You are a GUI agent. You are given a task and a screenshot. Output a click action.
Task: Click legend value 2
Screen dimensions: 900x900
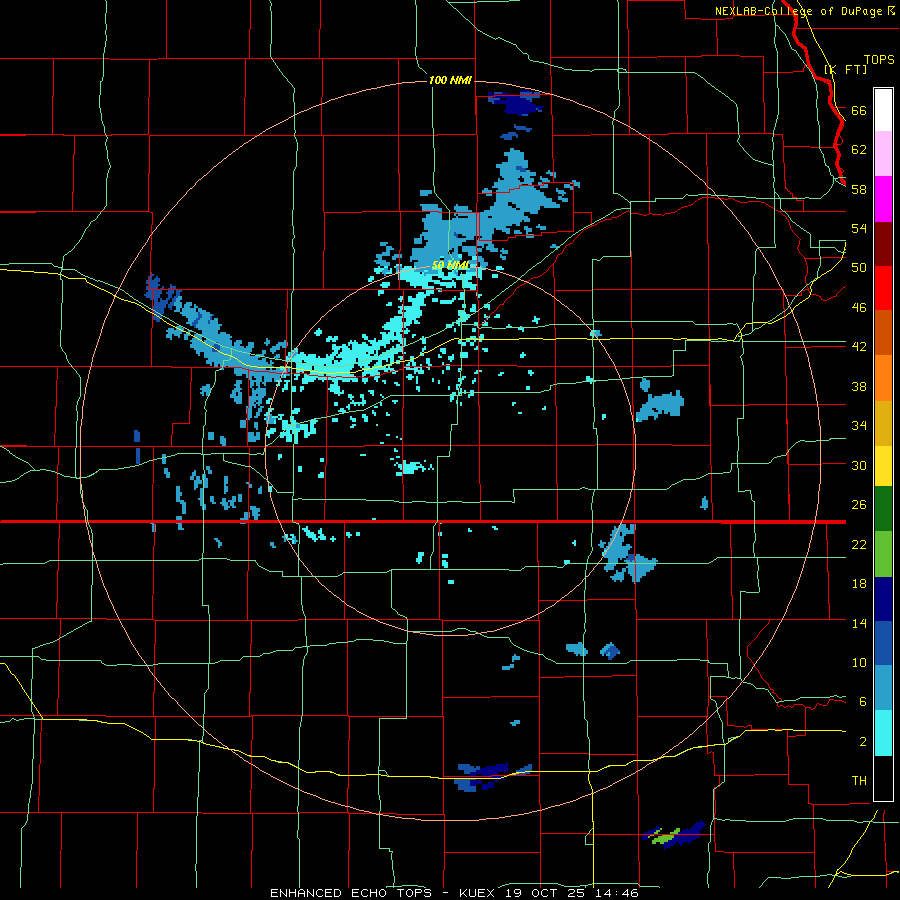tap(863, 742)
